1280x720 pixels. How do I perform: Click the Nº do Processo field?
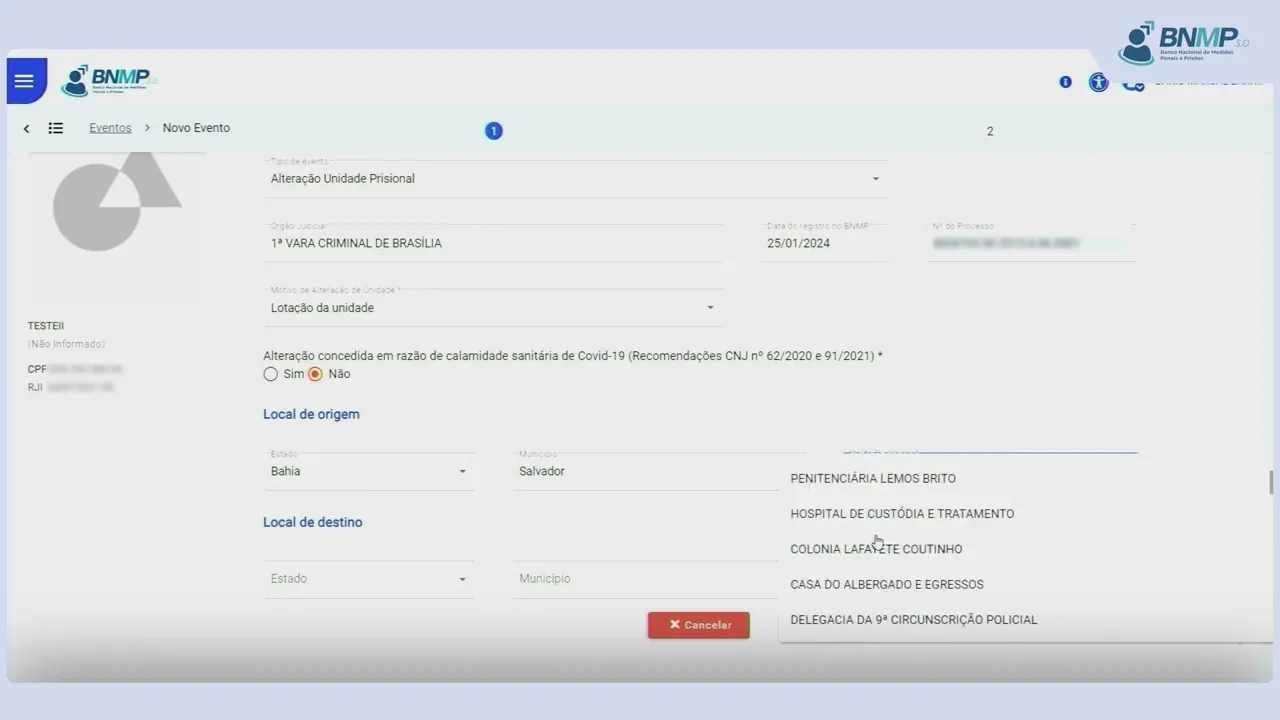click(x=1031, y=243)
